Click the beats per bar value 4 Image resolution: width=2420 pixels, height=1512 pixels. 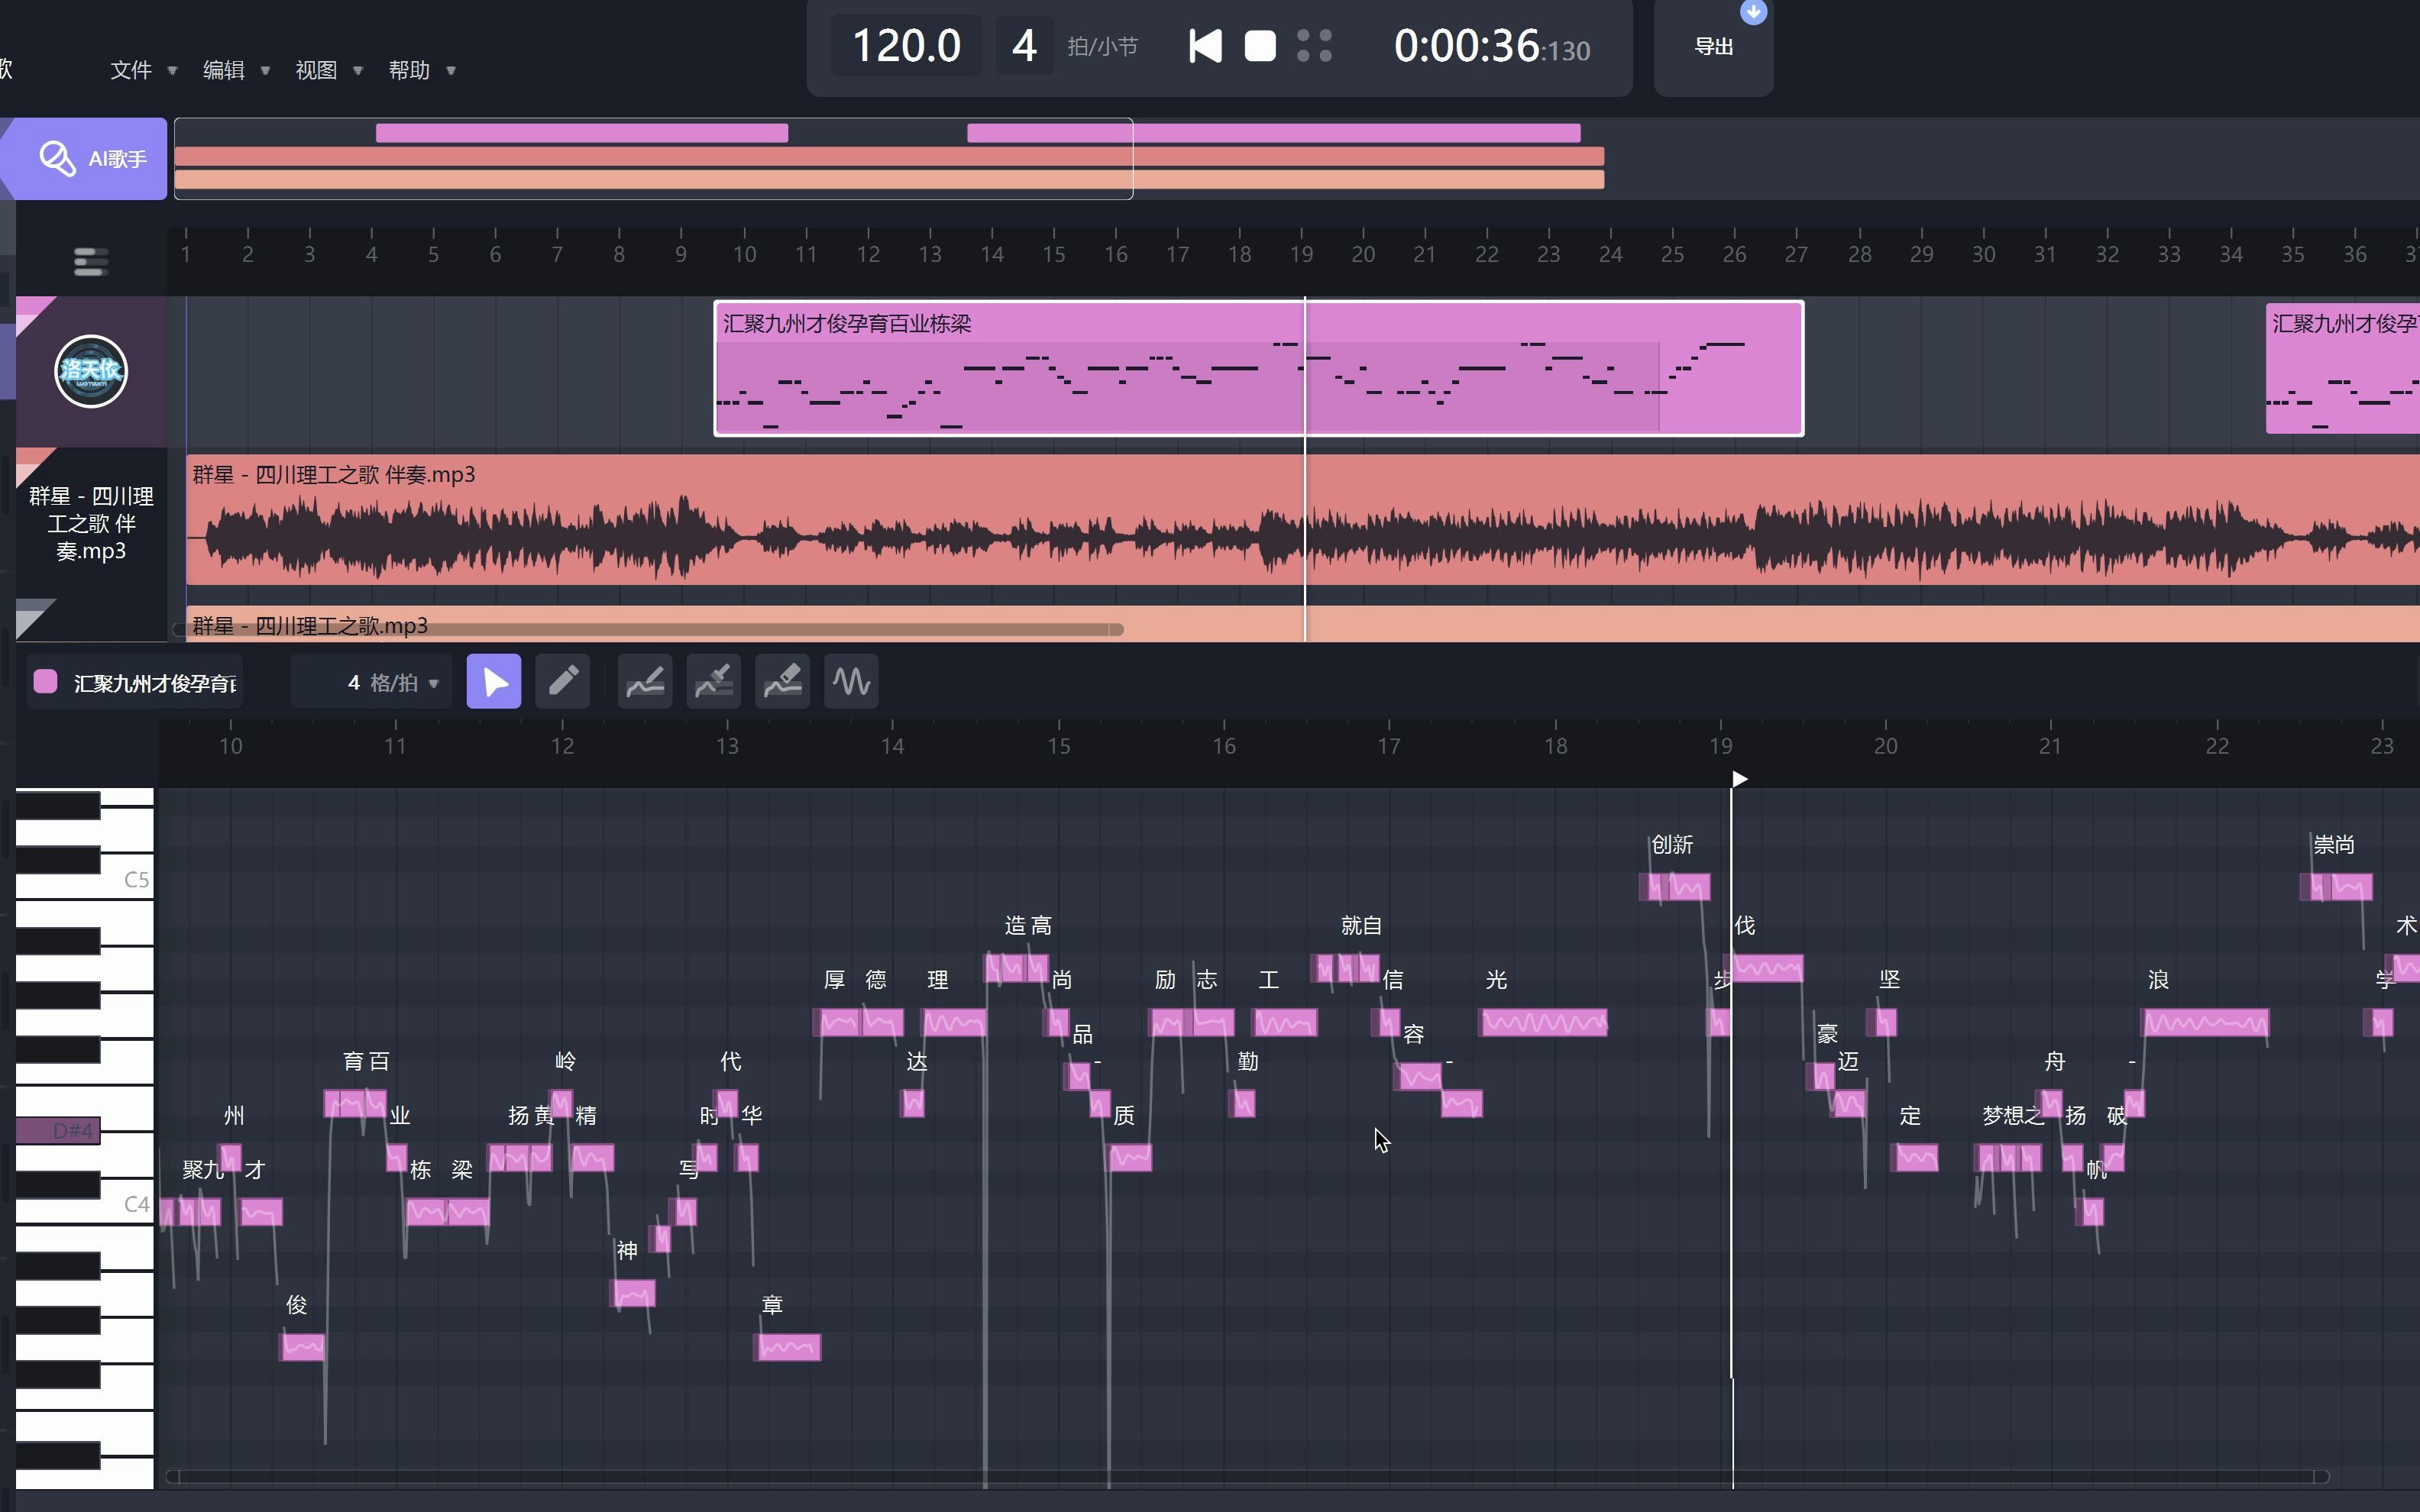pos(1024,46)
